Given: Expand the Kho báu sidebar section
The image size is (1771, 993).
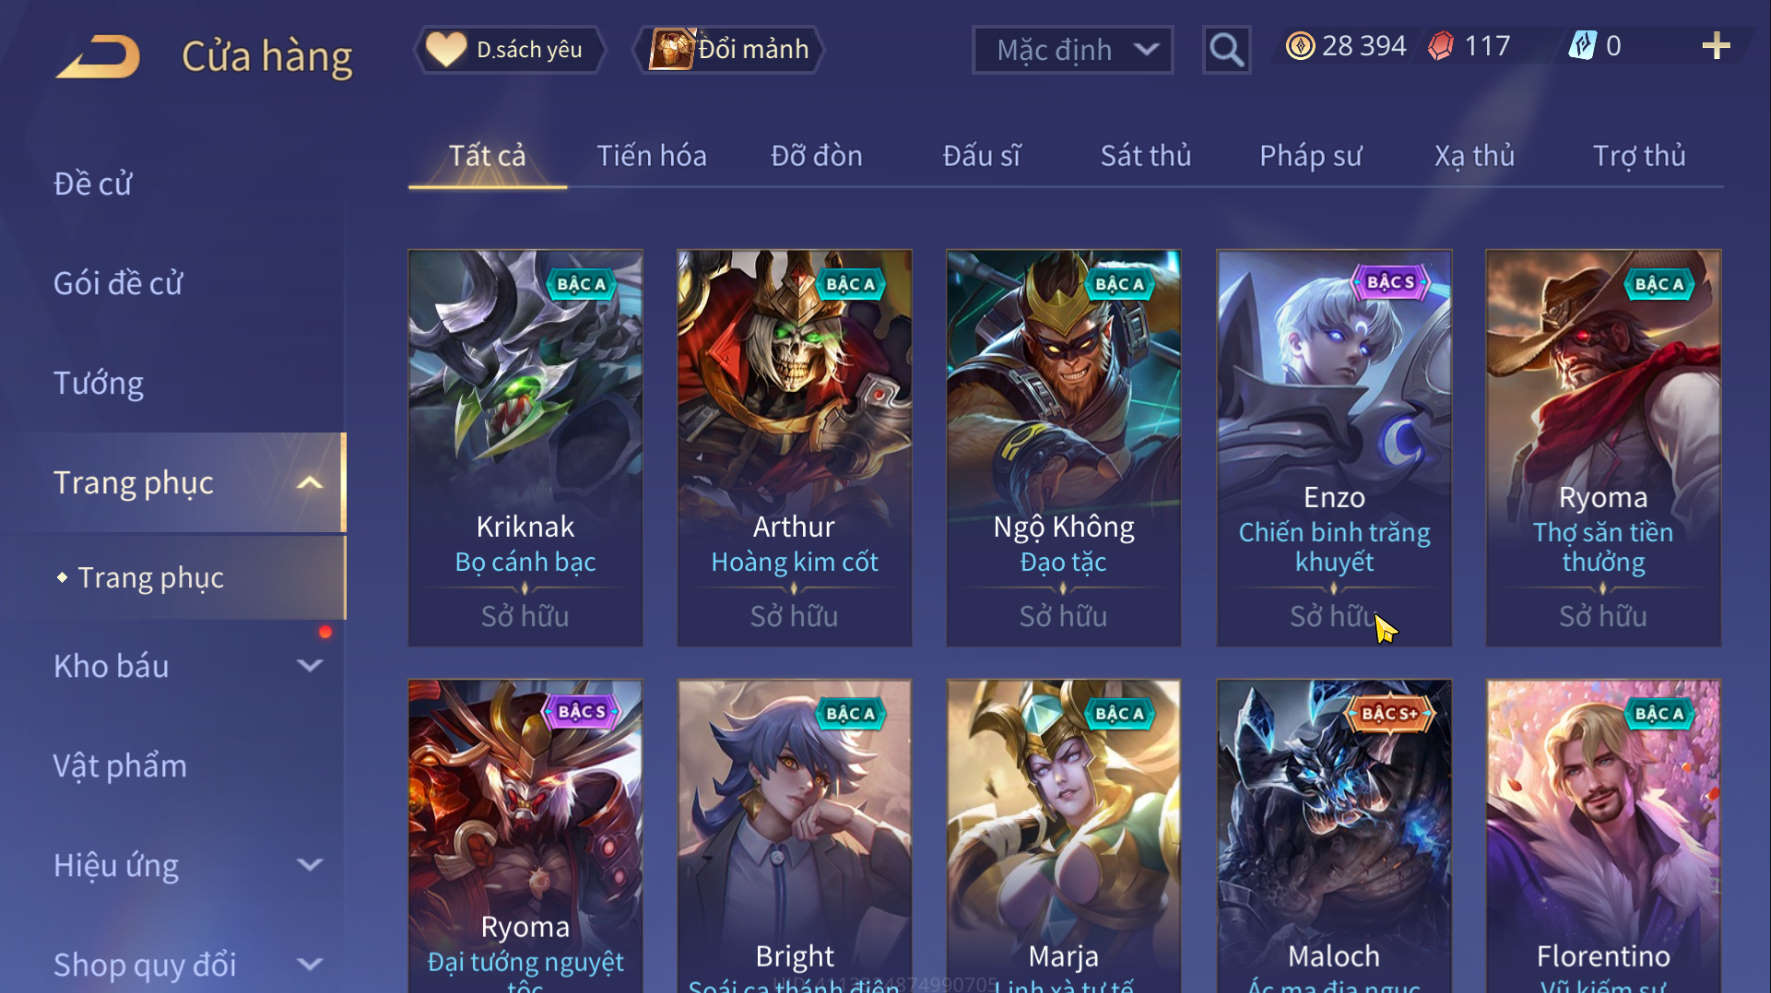Looking at the screenshot, I should tap(310, 665).
